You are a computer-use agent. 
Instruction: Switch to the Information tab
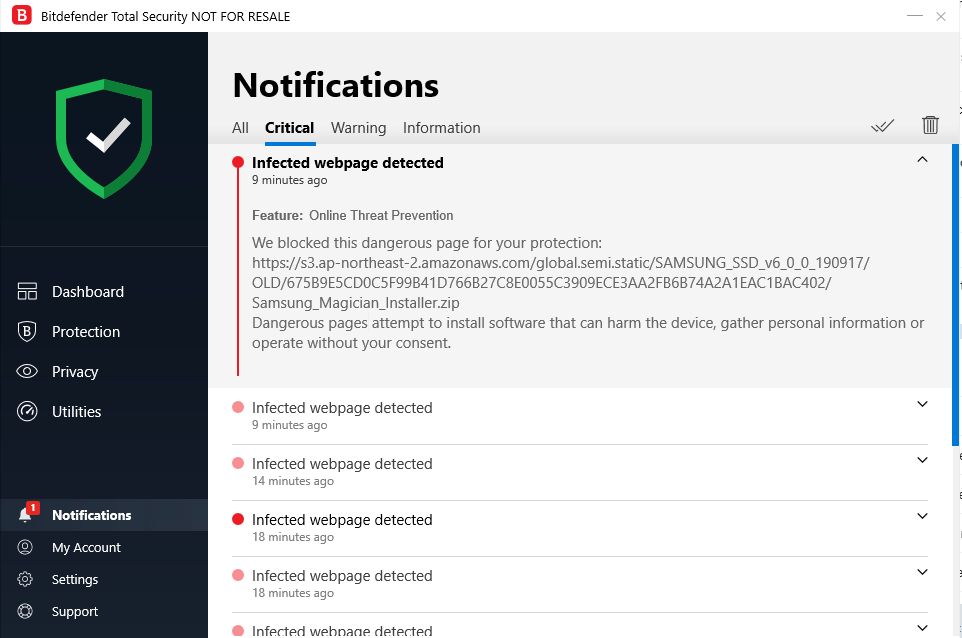[441, 128]
